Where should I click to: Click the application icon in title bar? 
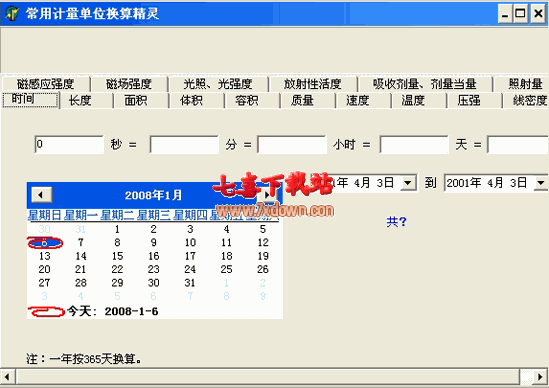[12, 13]
